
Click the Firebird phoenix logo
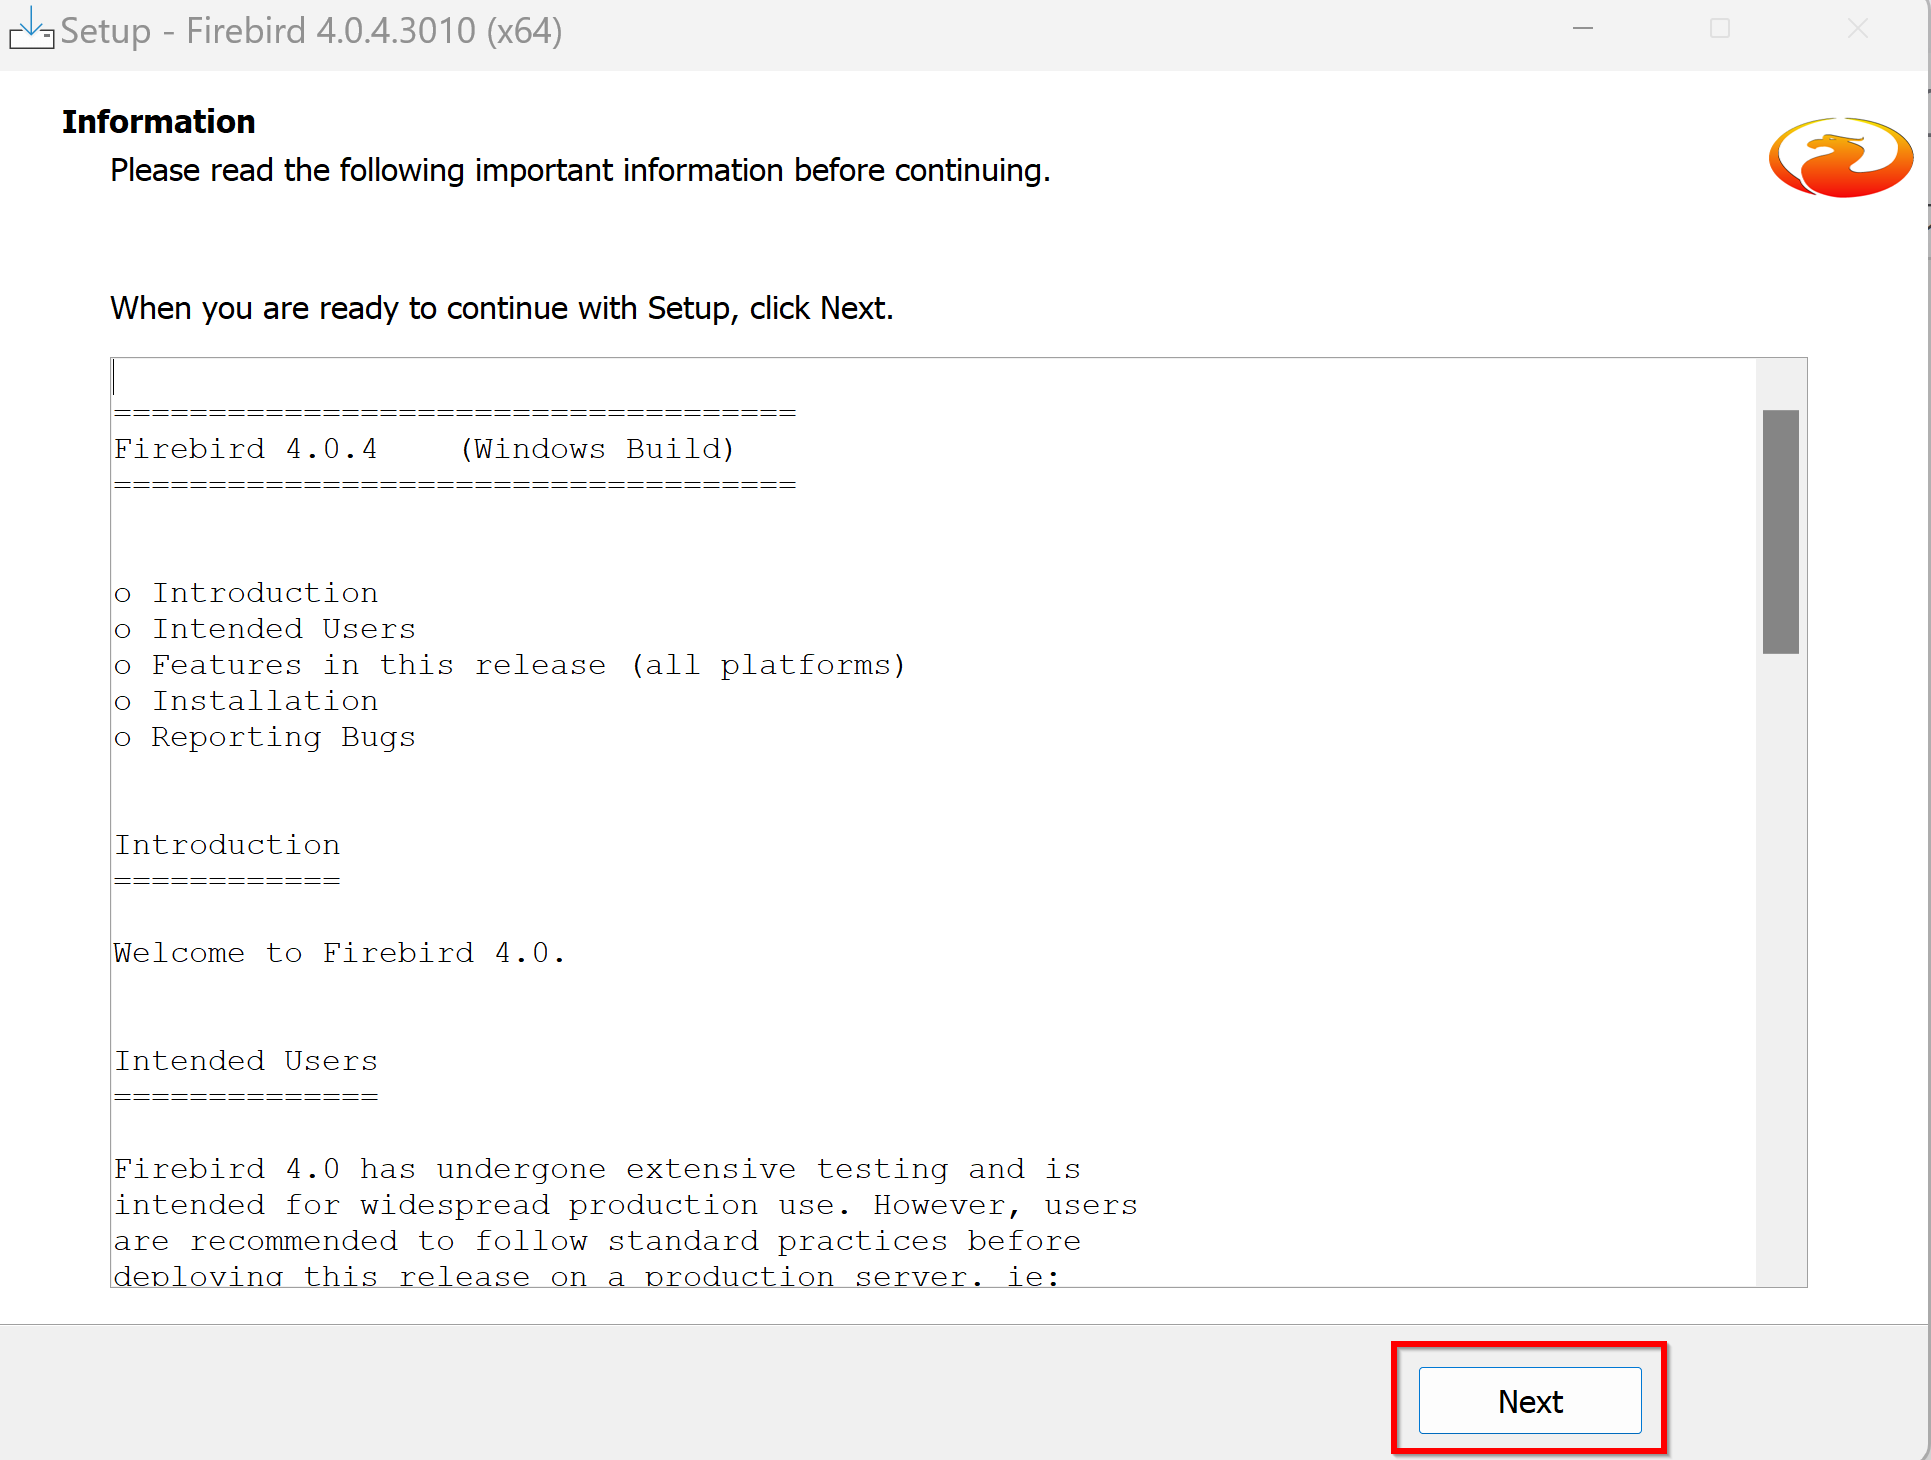pyautogui.click(x=1841, y=157)
